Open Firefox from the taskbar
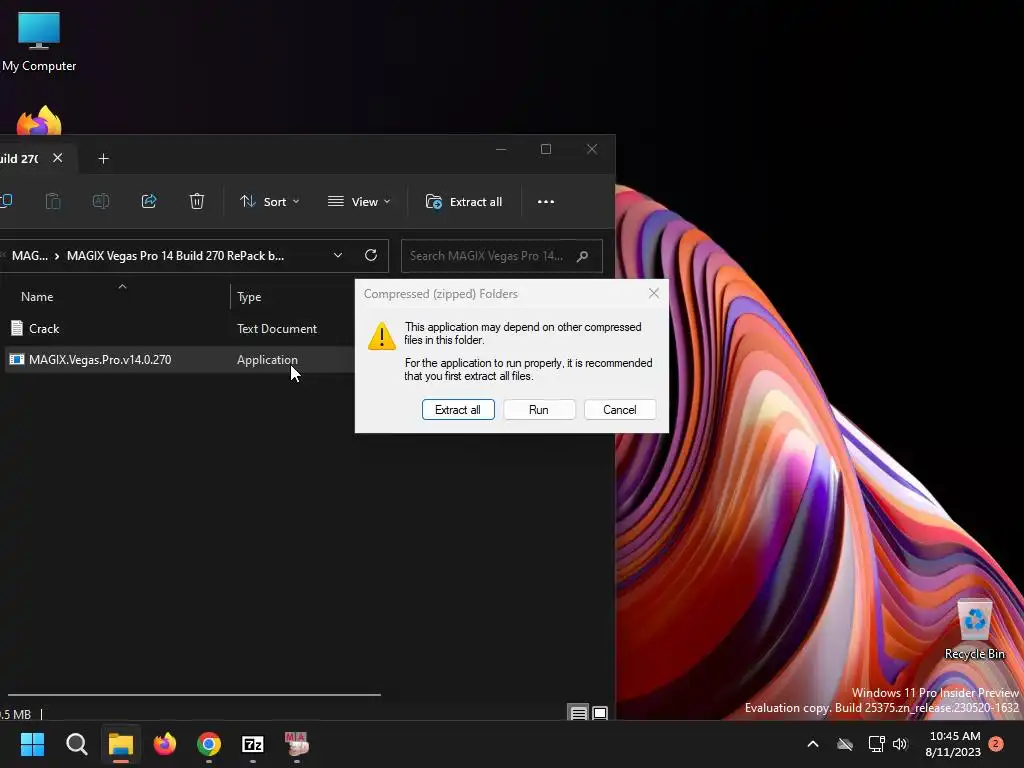1024x768 pixels. click(165, 744)
